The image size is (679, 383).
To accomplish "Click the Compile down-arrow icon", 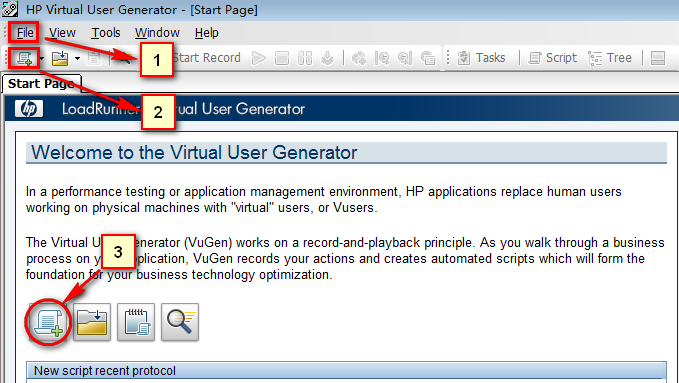I will click(x=328, y=58).
